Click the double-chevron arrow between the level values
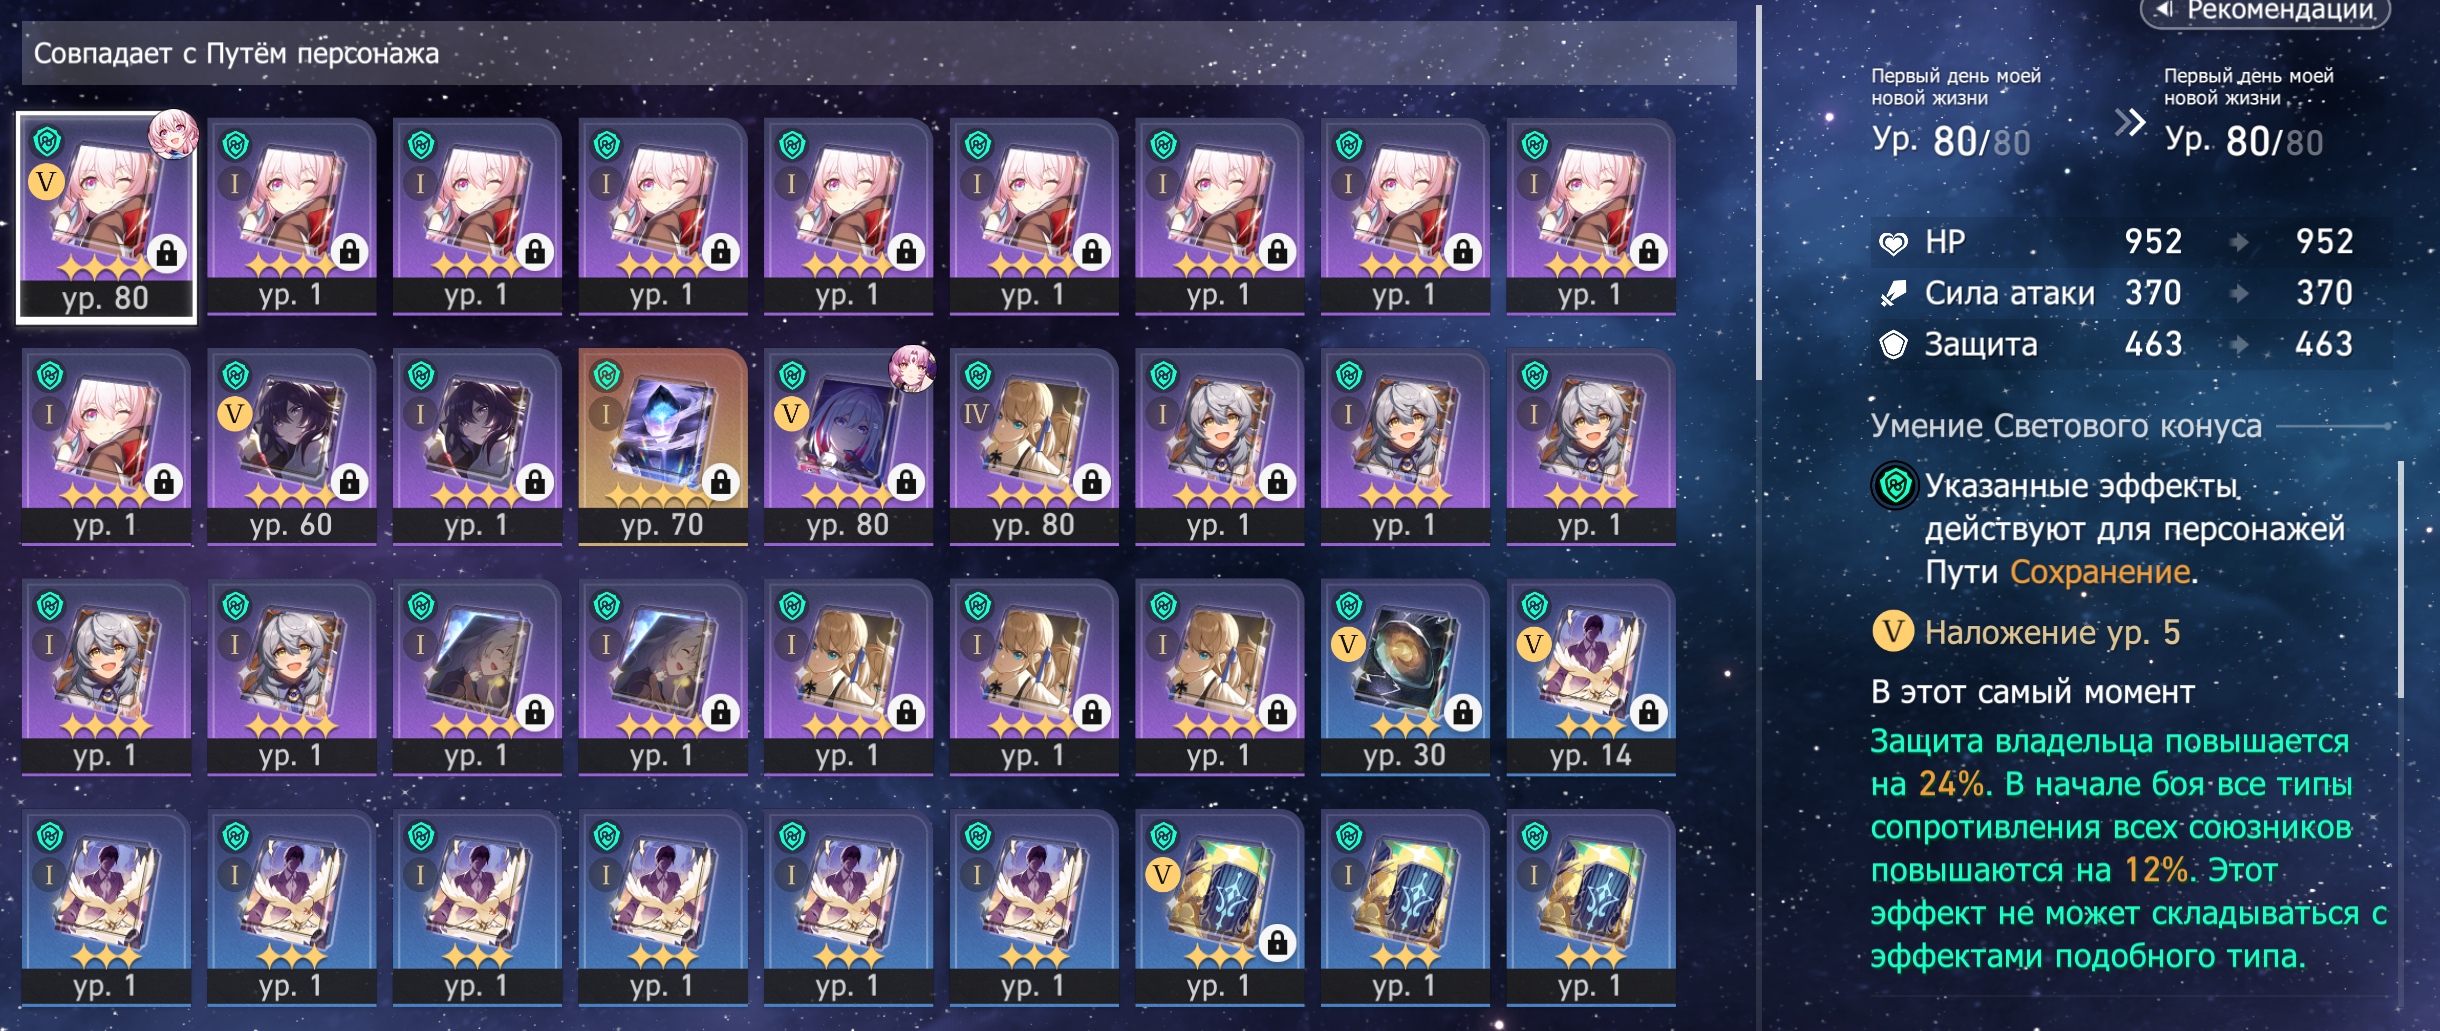This screenshot has height=1031, width=2440. coord(2129,123)
